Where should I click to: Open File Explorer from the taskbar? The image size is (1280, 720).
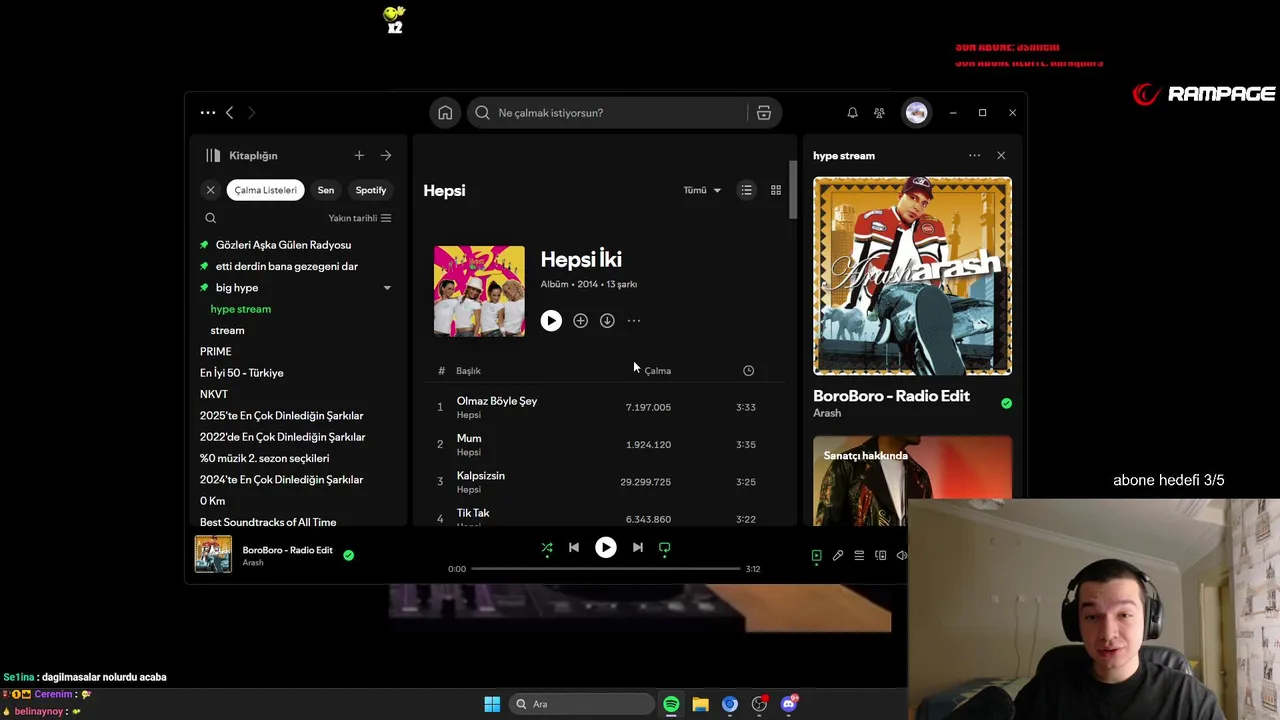coord(700,704)
